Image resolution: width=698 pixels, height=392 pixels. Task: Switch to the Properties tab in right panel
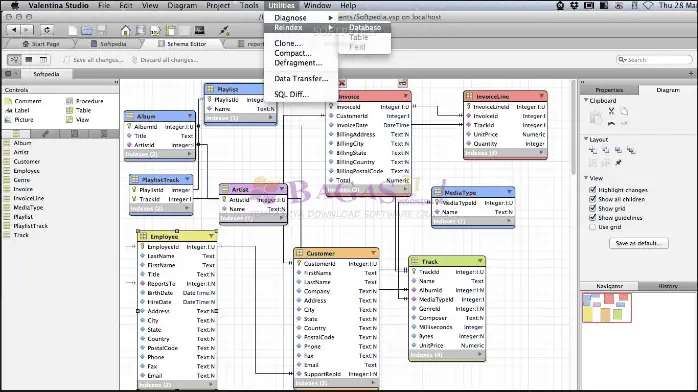click(609, 90)
